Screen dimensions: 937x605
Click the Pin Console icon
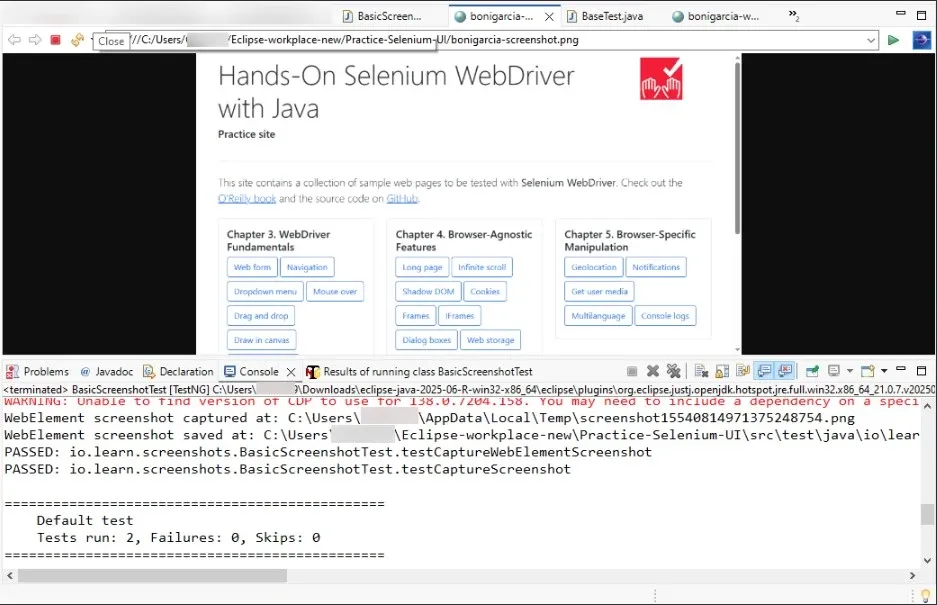pyautogui.click(x=812, y=371)
